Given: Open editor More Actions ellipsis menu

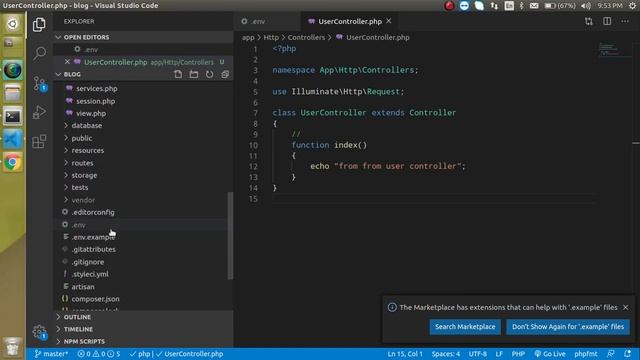Looking at the screenshot, I should click(x=625, y=21).
